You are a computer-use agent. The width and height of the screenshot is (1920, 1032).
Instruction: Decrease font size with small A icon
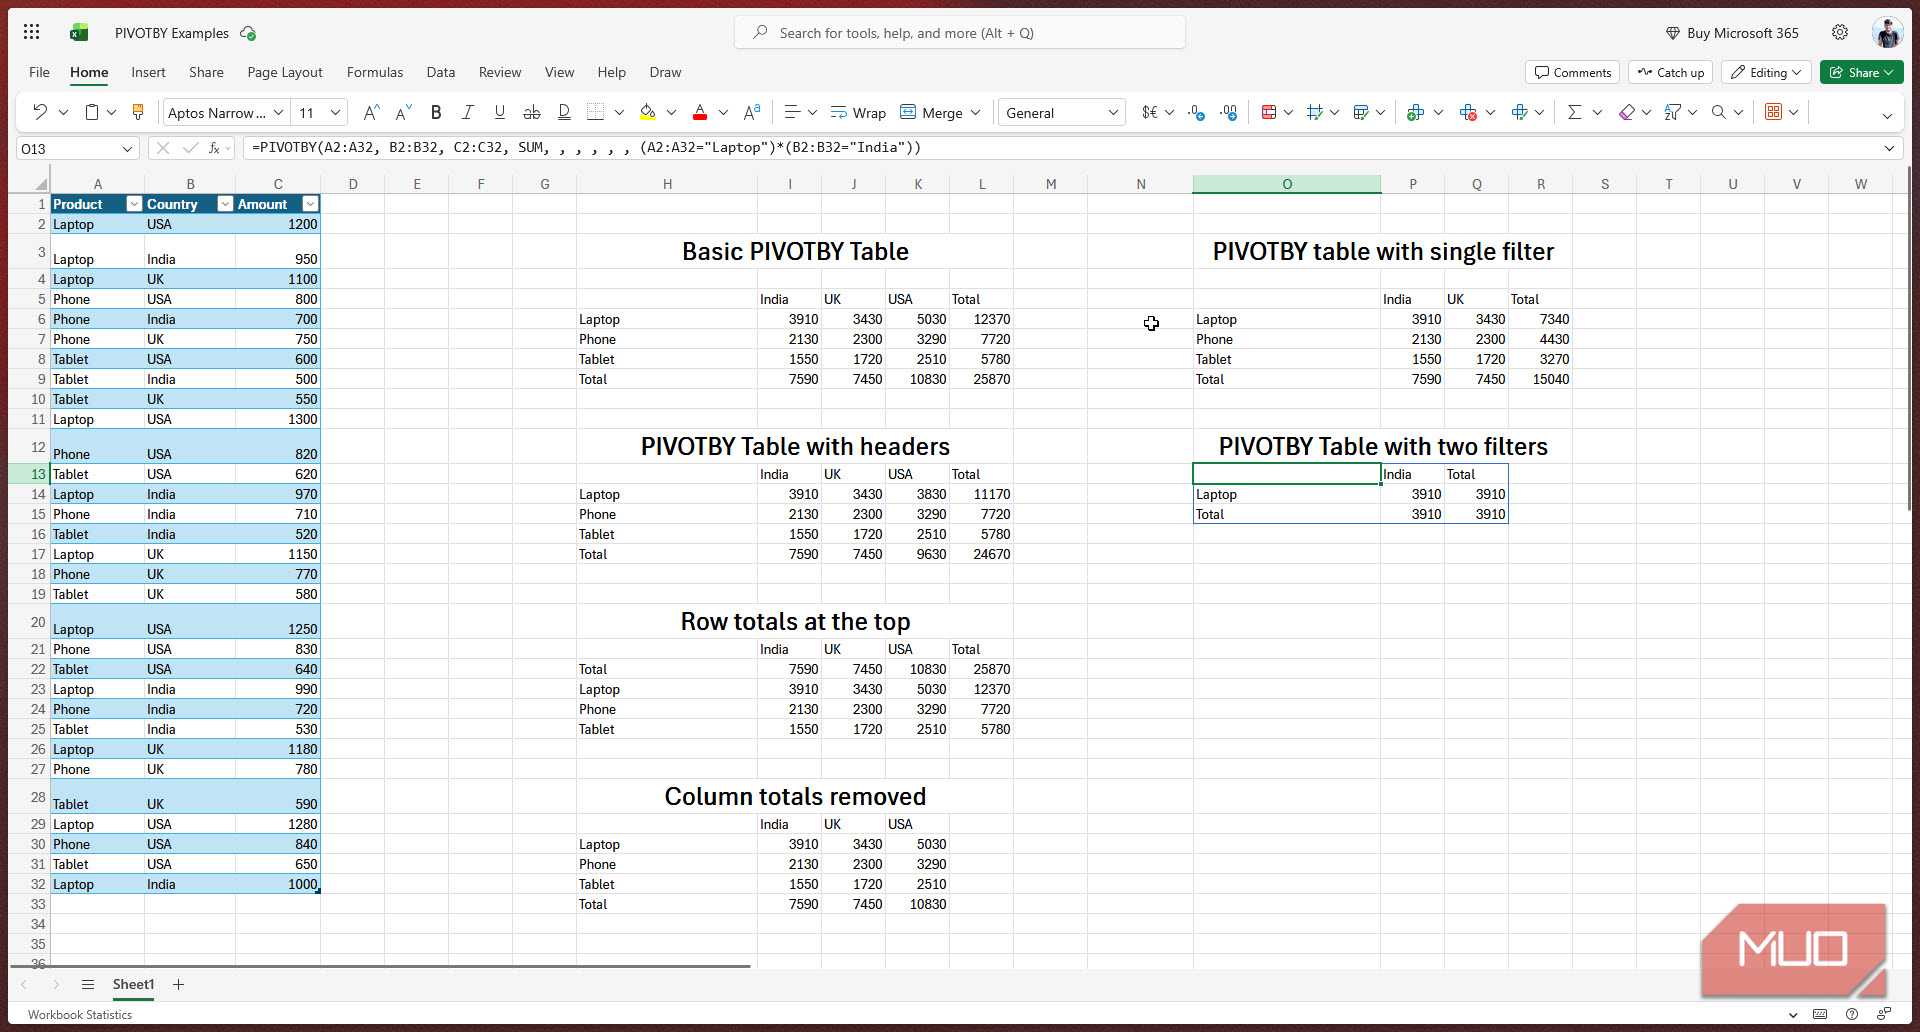[403, 112]
